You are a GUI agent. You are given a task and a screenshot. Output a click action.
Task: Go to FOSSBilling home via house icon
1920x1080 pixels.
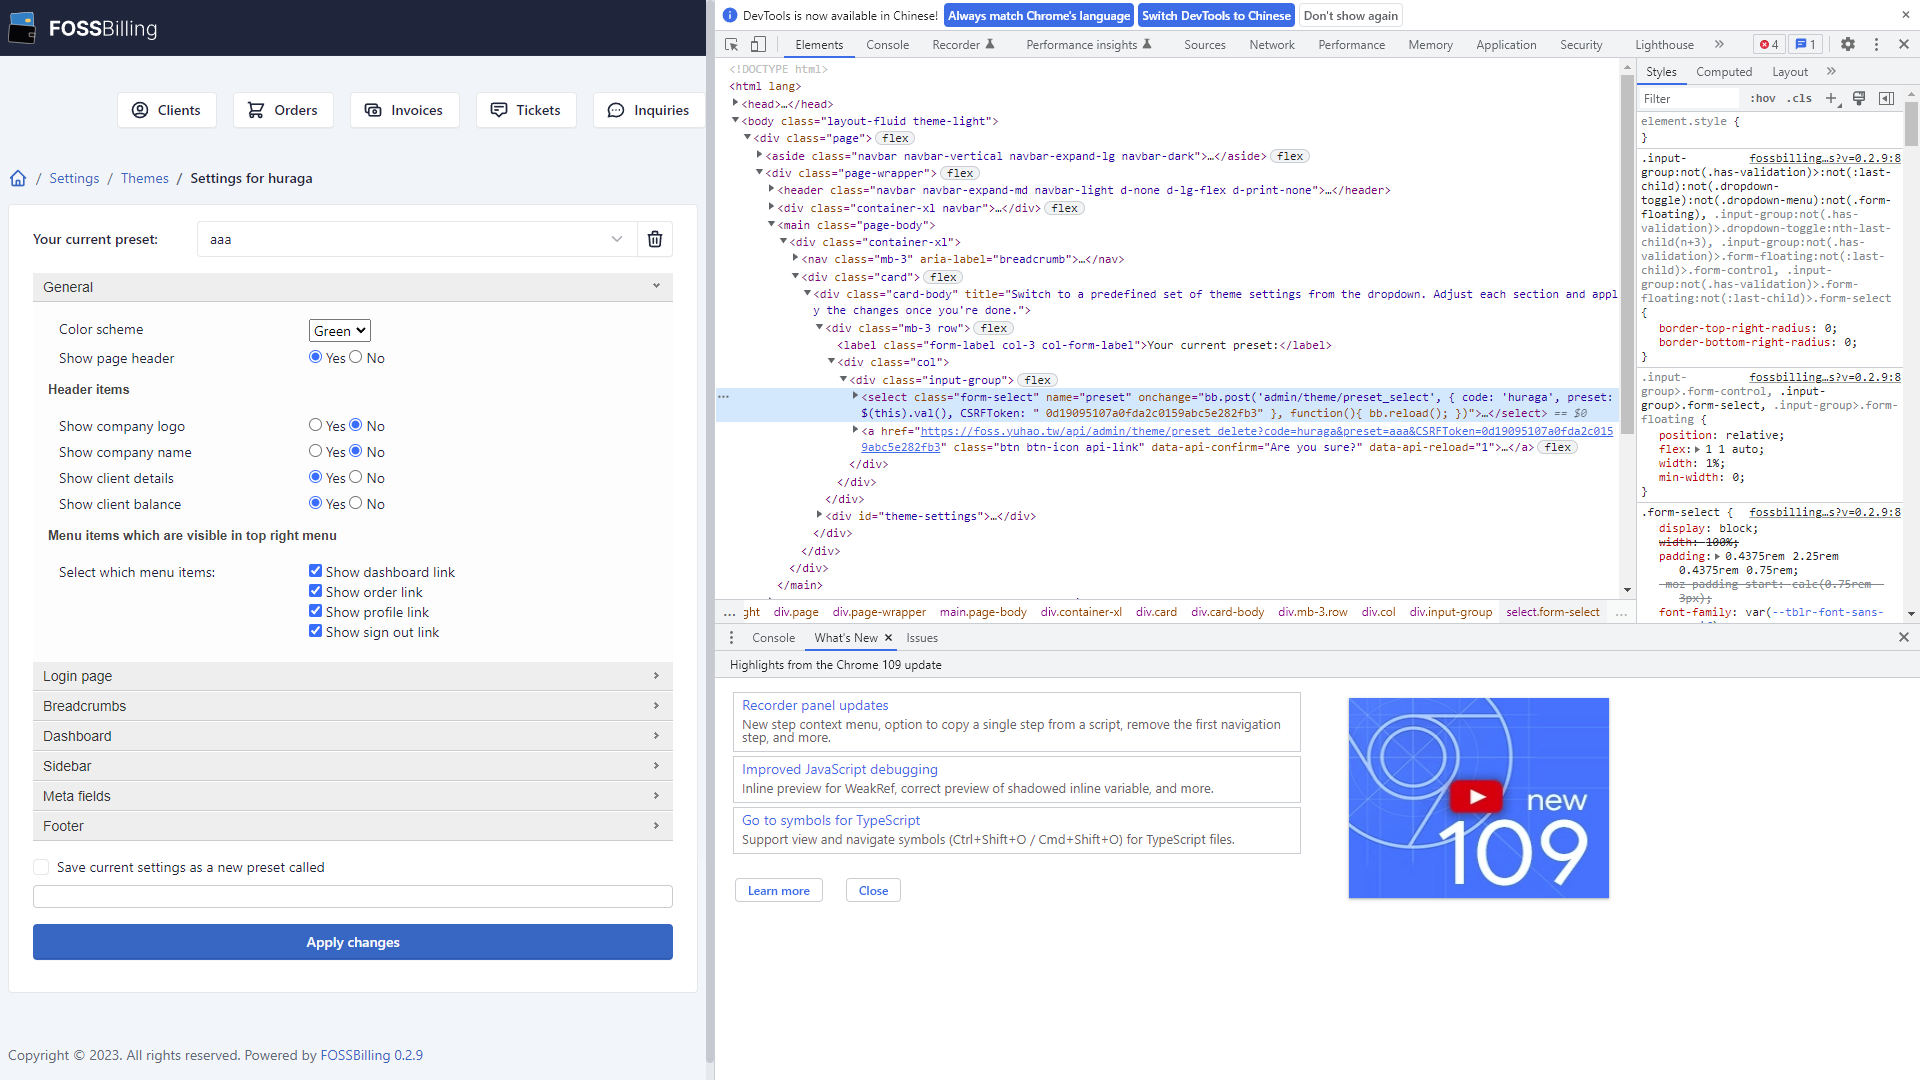tap(18, 178)
